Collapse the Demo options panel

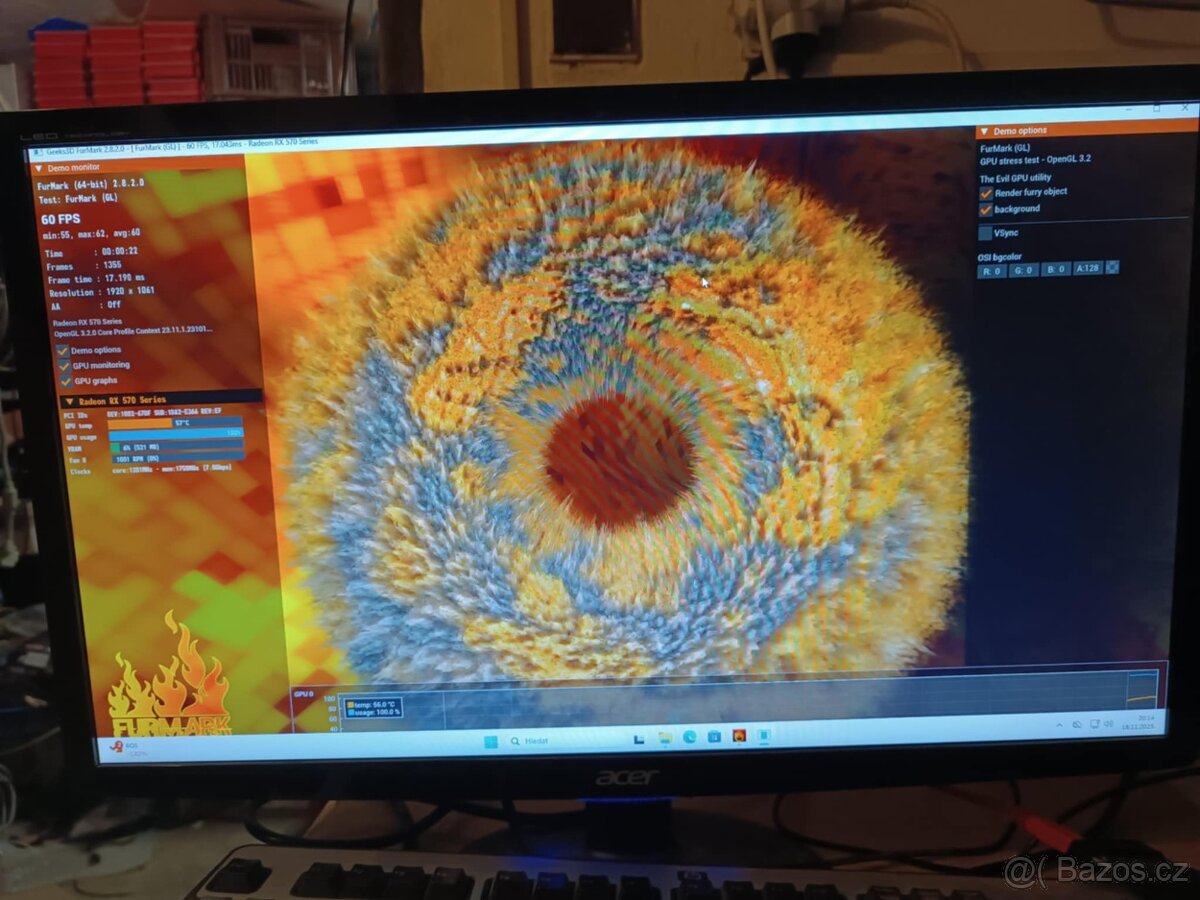pos(984,130)
